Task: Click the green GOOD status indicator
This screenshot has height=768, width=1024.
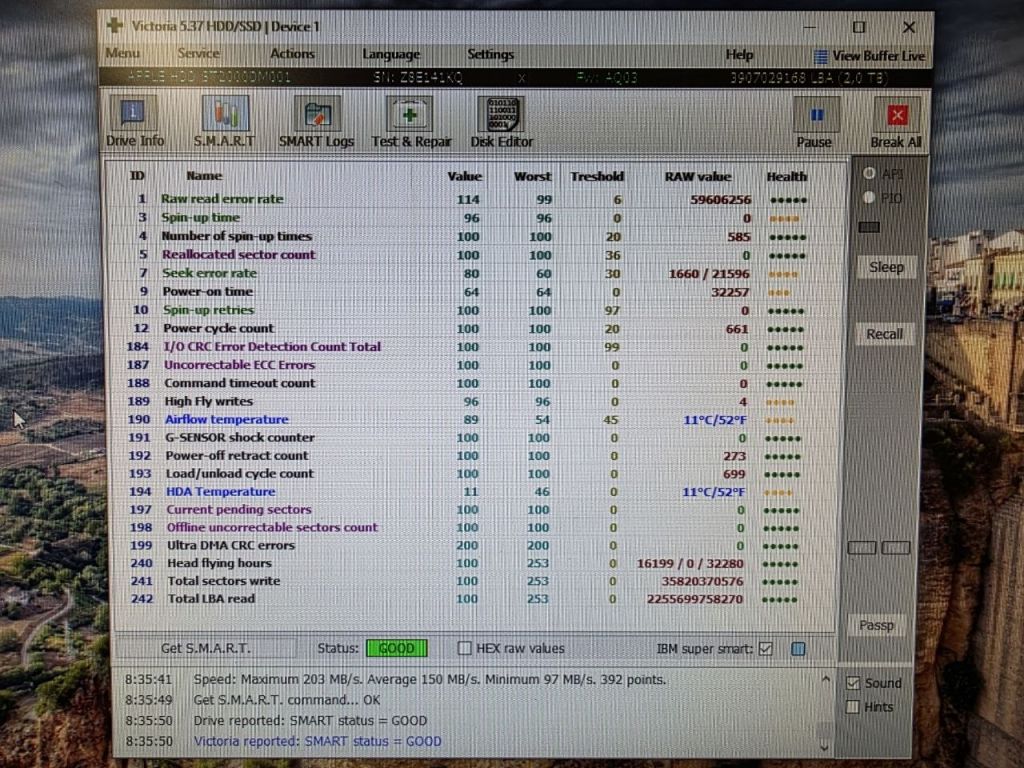Action: 396,648
